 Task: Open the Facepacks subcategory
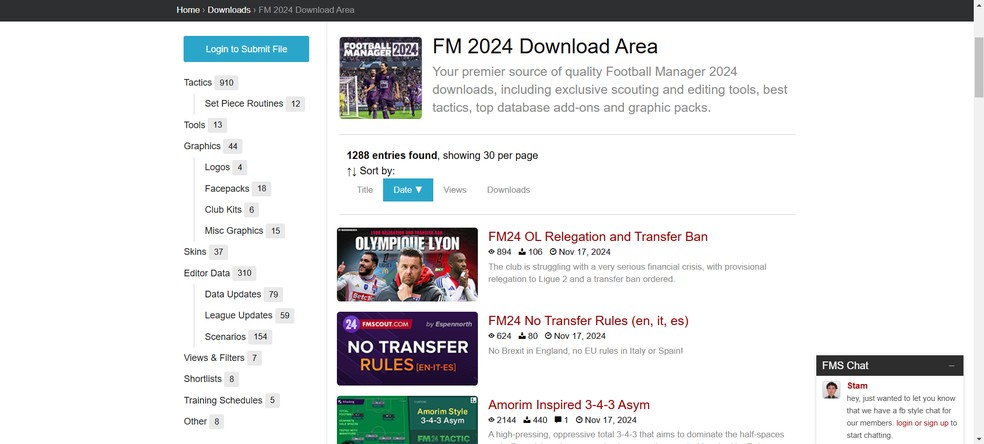tap(227, 189)
